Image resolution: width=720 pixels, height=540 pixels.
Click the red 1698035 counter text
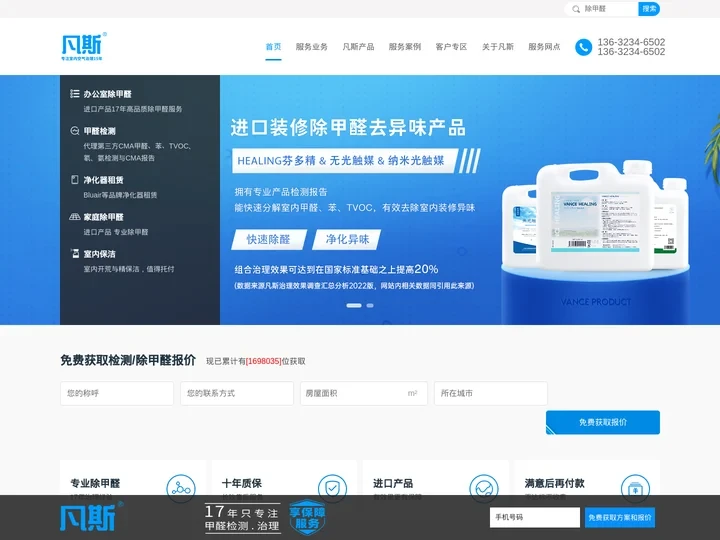(x=264, y=361)
